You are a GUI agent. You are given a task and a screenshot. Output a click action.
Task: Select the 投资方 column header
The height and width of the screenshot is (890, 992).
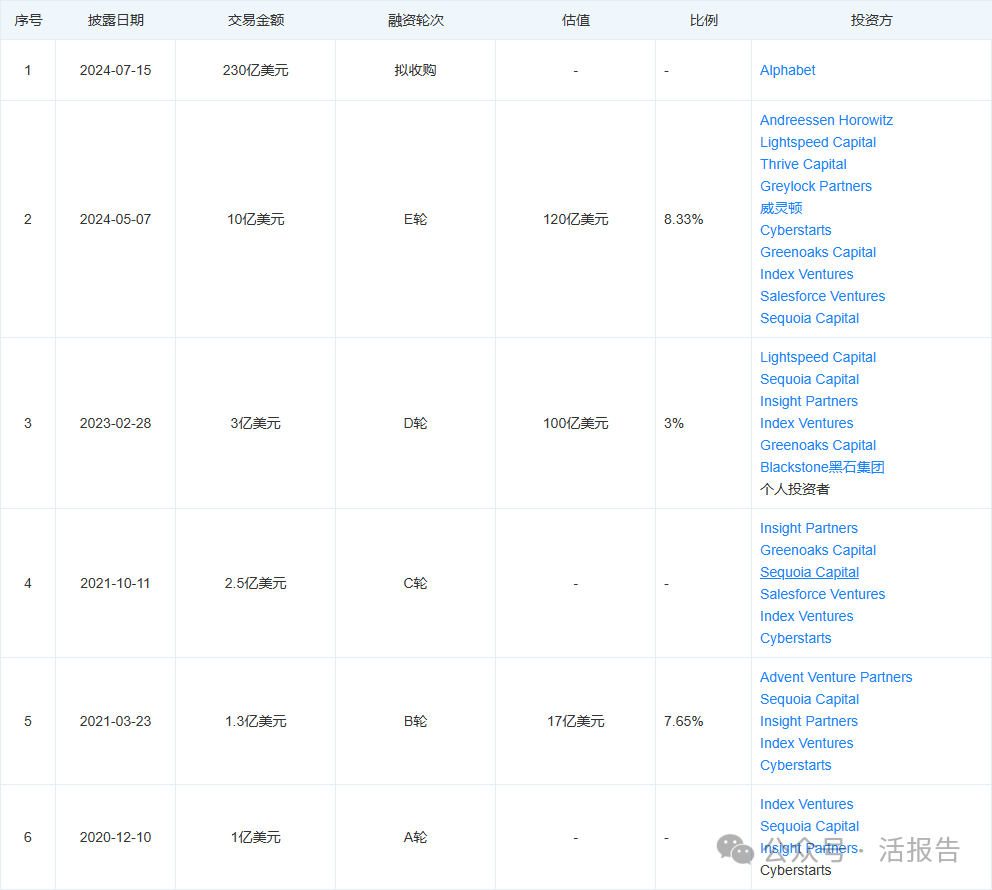pyautogui.click(x=871, y=20)
